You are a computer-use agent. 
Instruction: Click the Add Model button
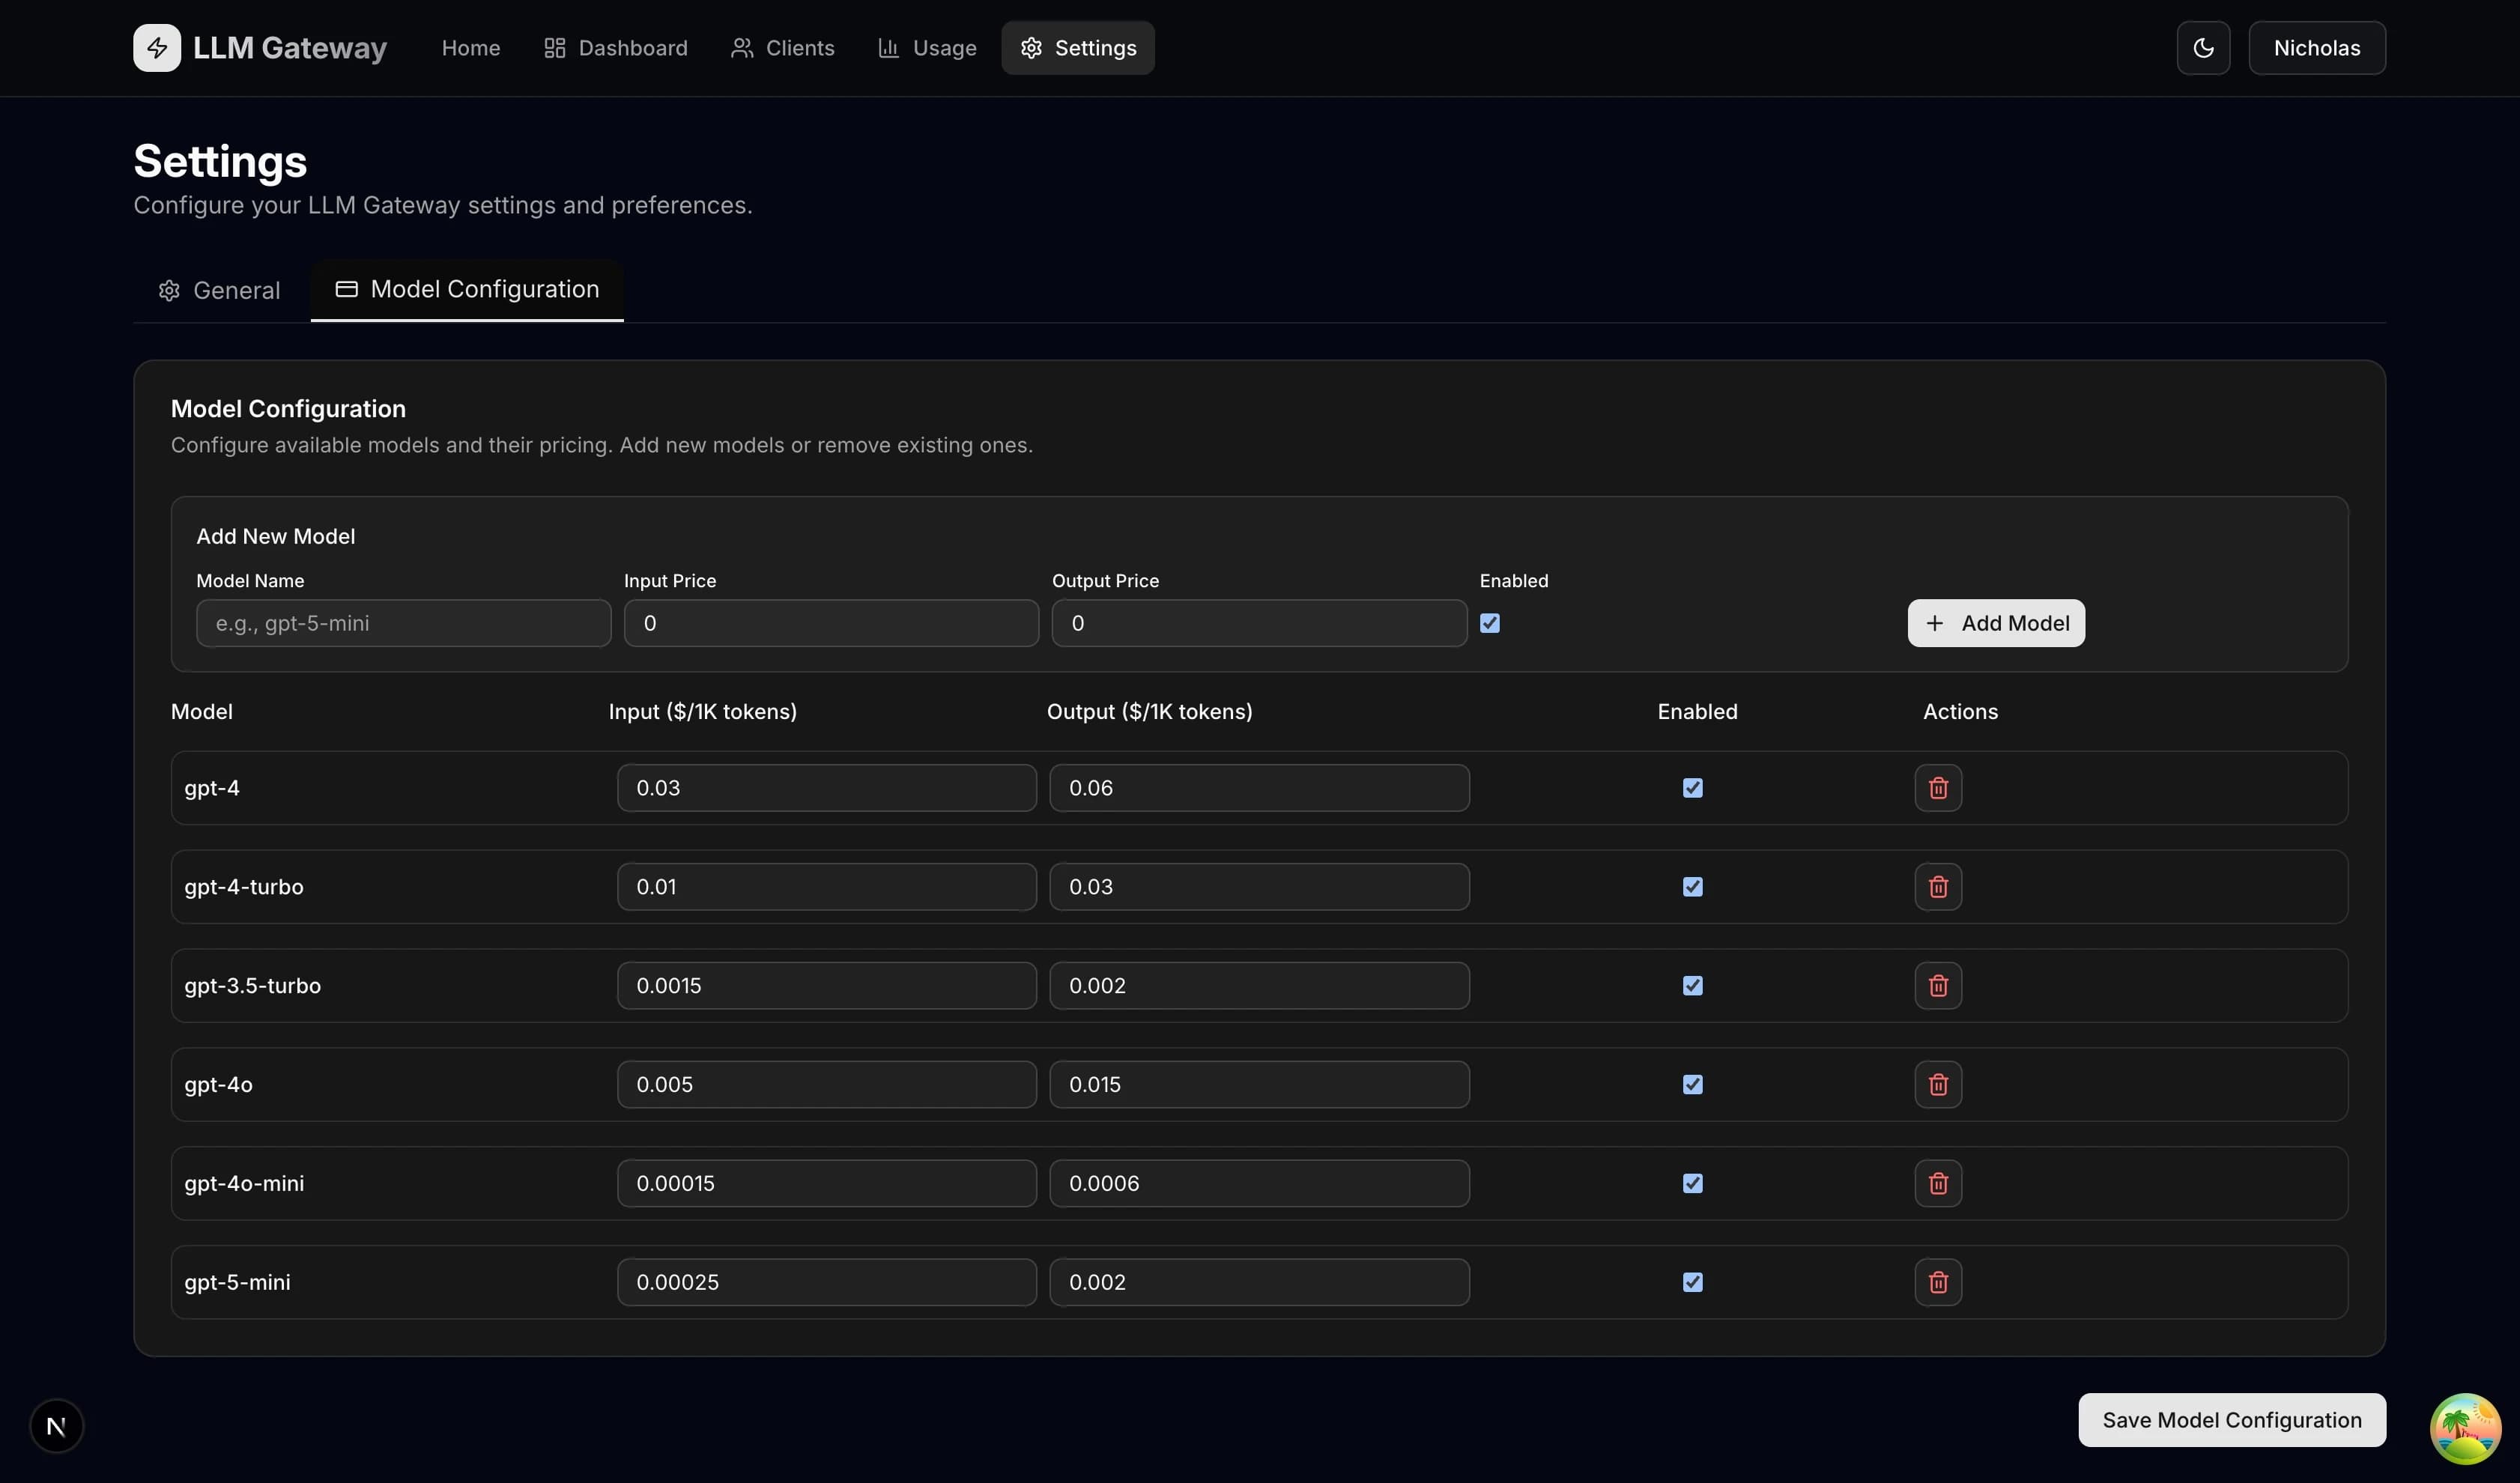click(x=1995, y=622)
